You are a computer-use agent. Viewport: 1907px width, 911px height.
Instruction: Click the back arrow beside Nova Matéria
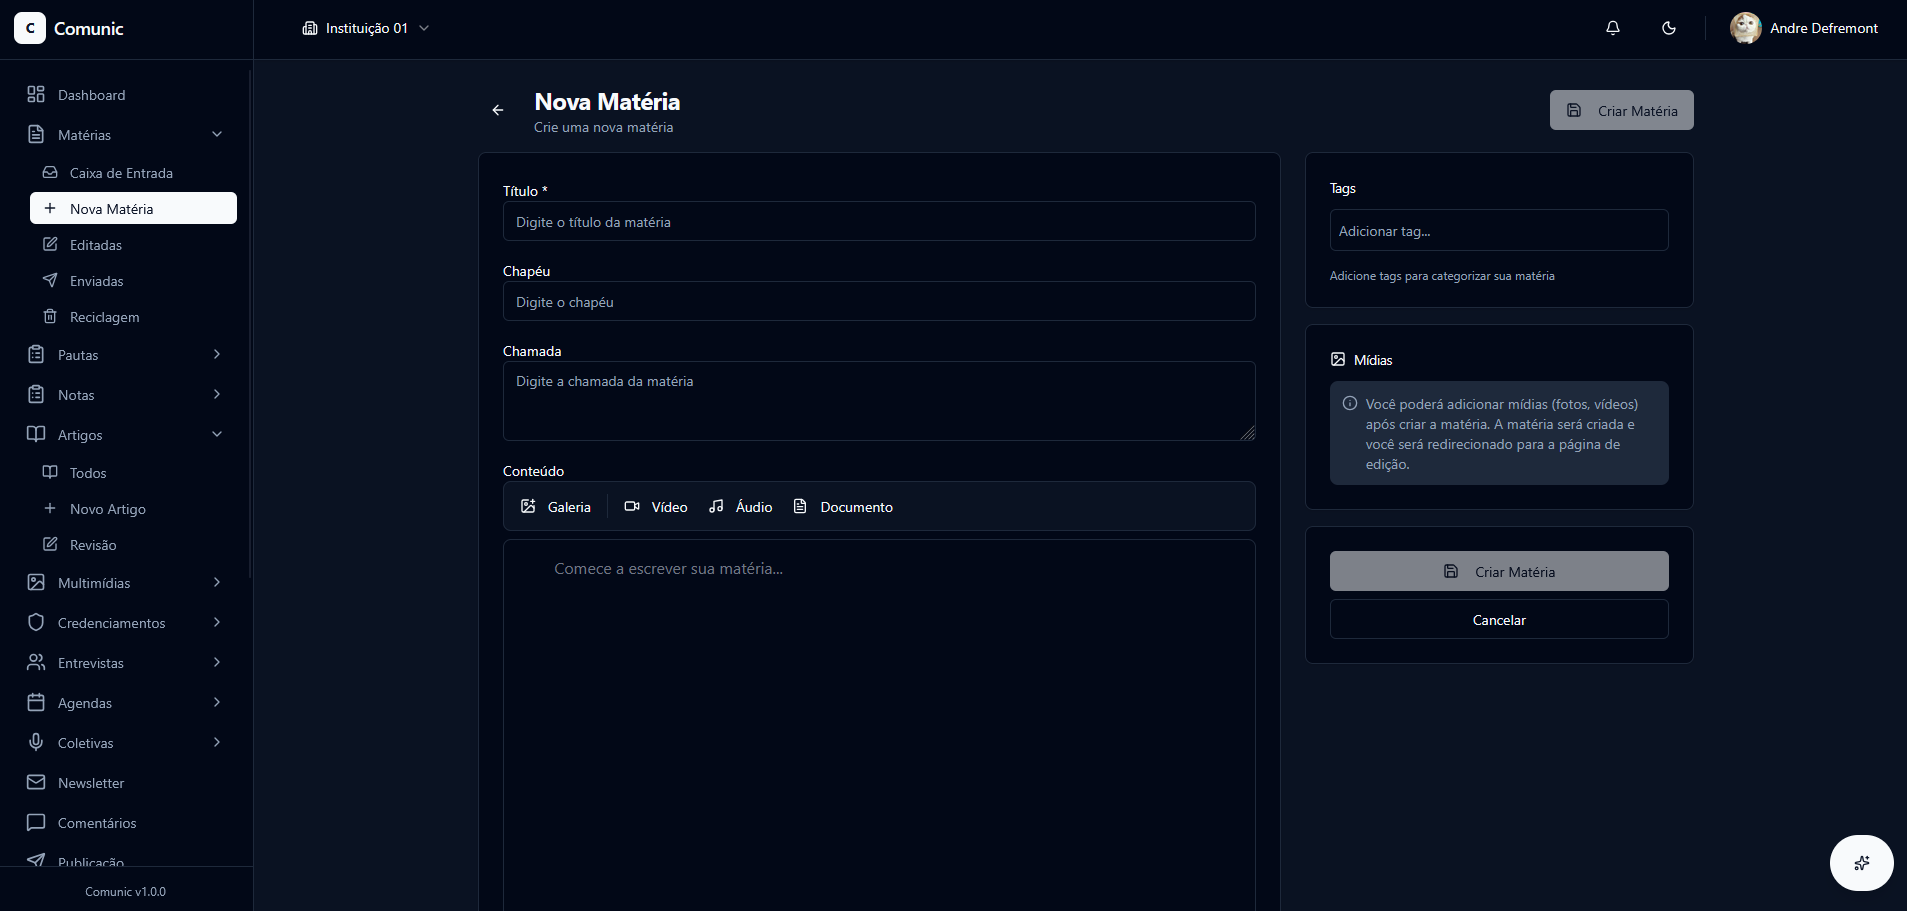(x=498, y=110)
